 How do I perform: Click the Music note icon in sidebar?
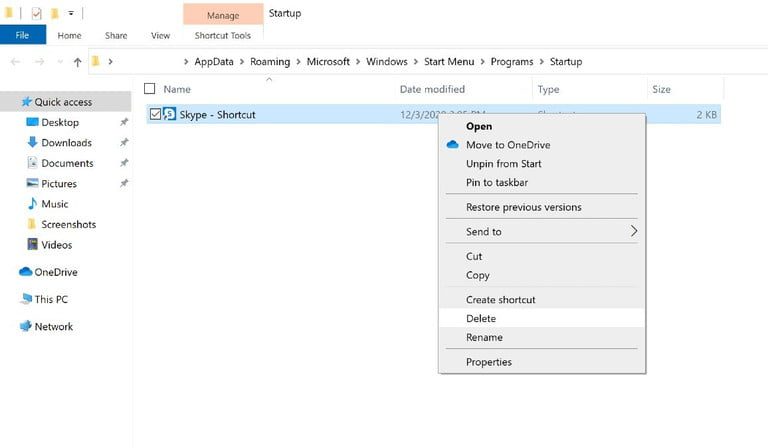[x=32, y=204]
